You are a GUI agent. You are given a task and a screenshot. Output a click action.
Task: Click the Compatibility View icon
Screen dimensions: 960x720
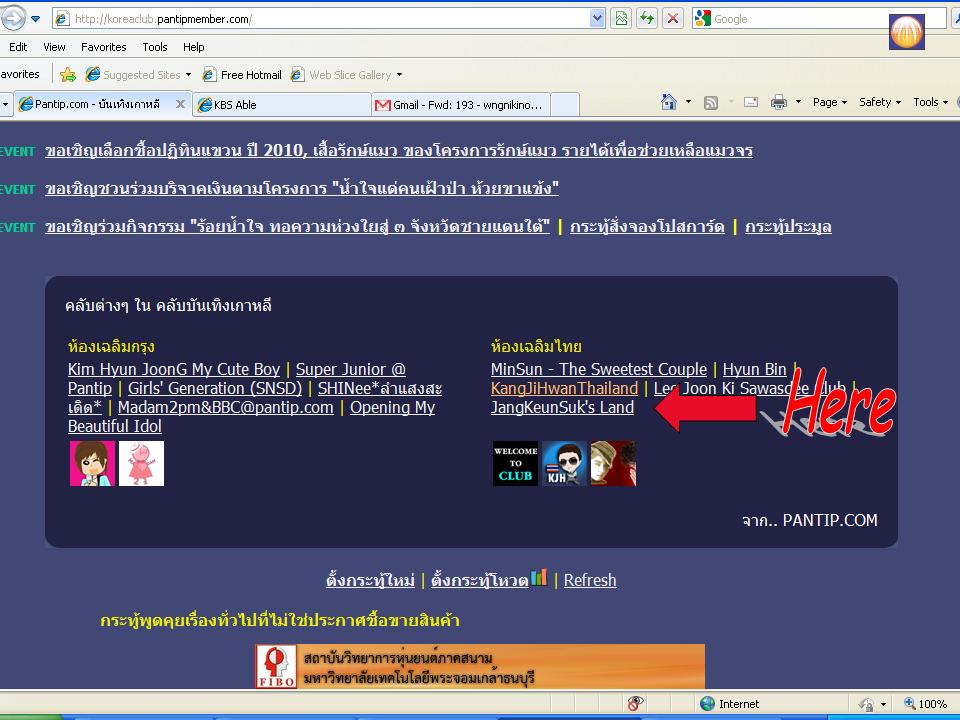coord(621,18)
